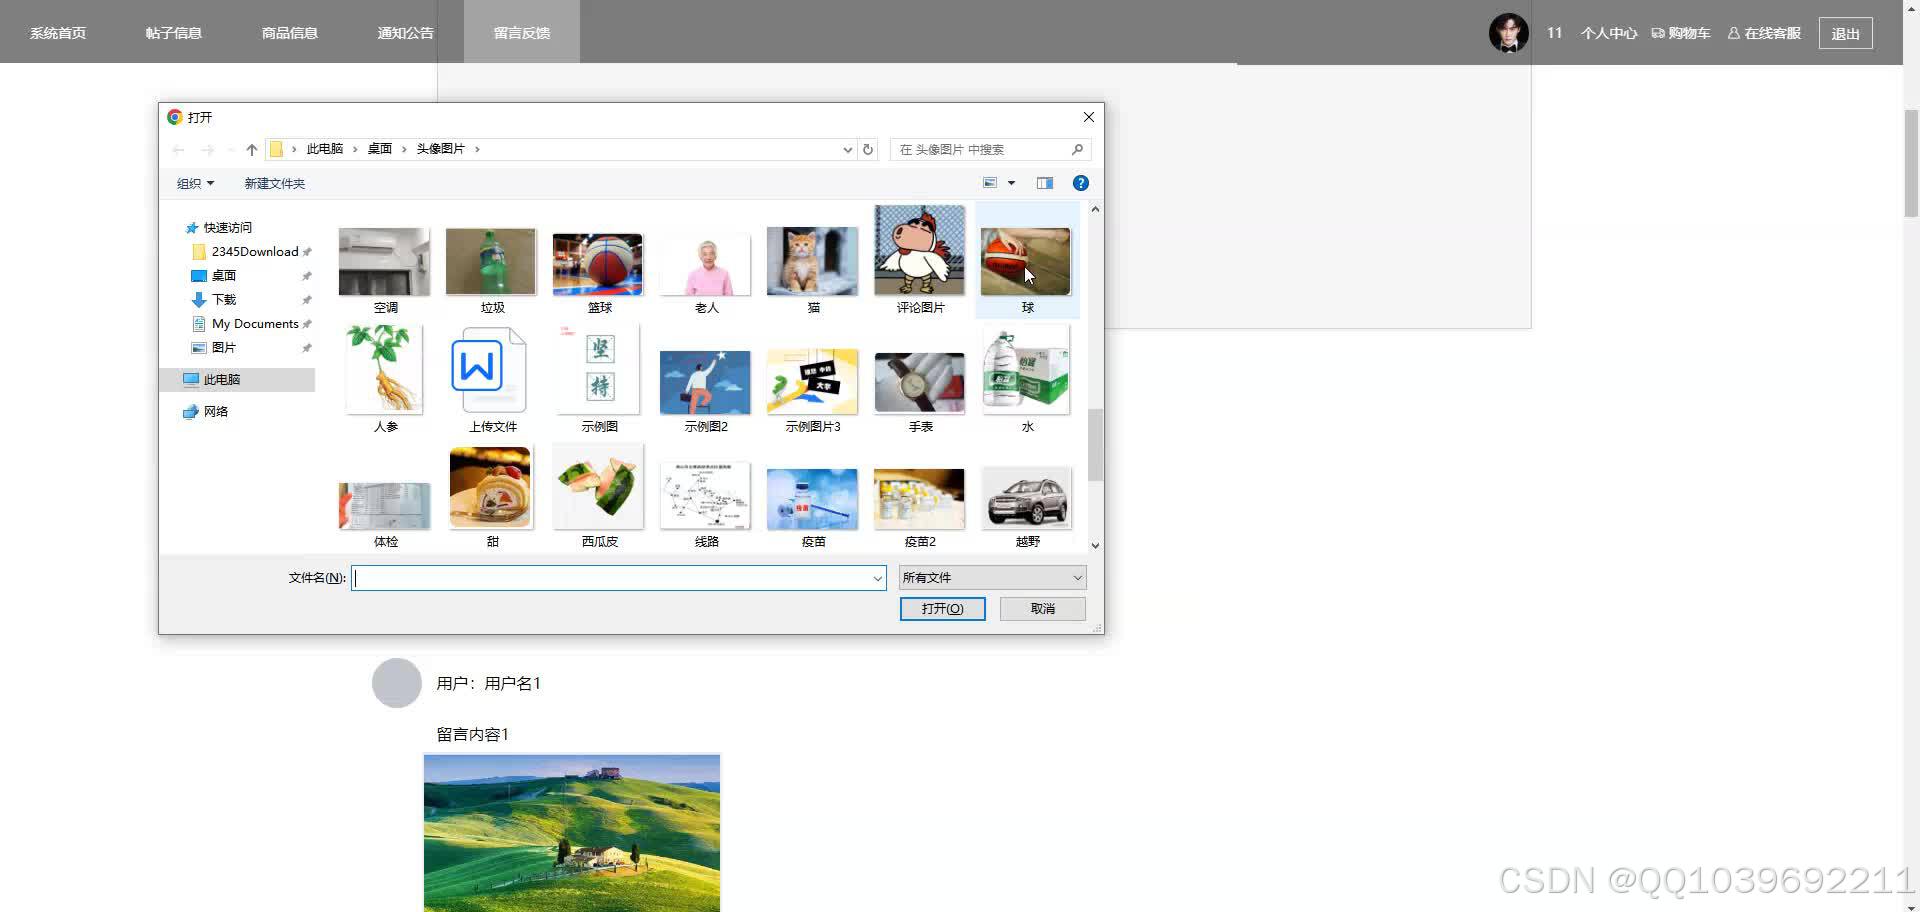
Task: Select the 西瓜皮 image file
Action: (x=598, y=487)
